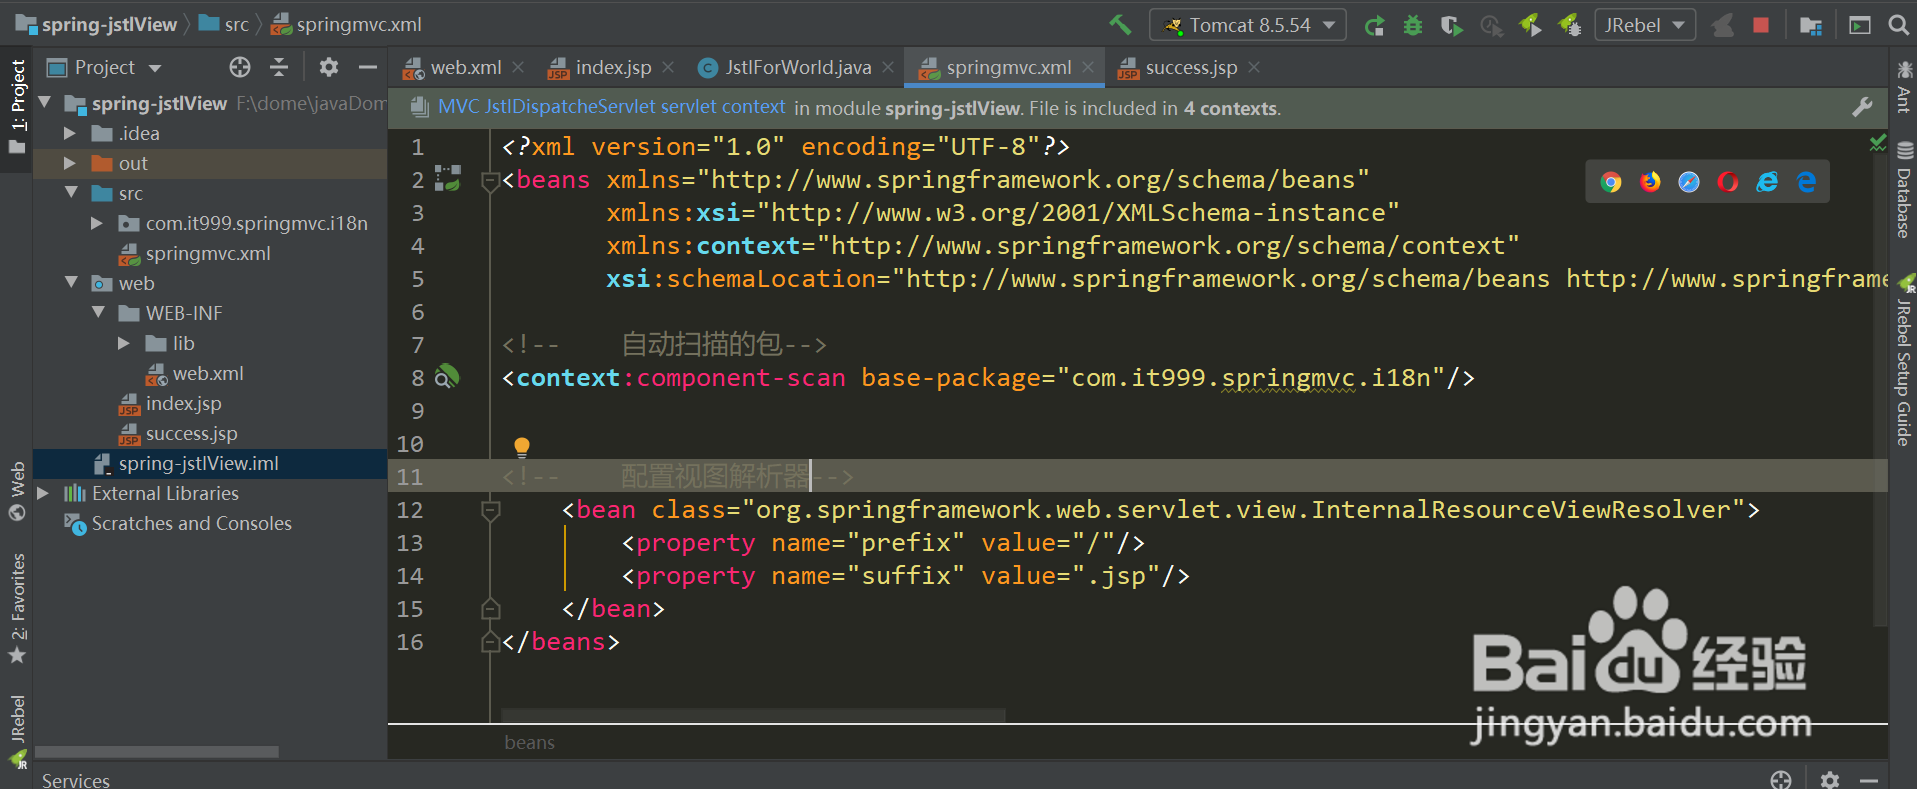Hide the Project tool window
Viewport: 1917px width, 789px height.
(368, 67)
